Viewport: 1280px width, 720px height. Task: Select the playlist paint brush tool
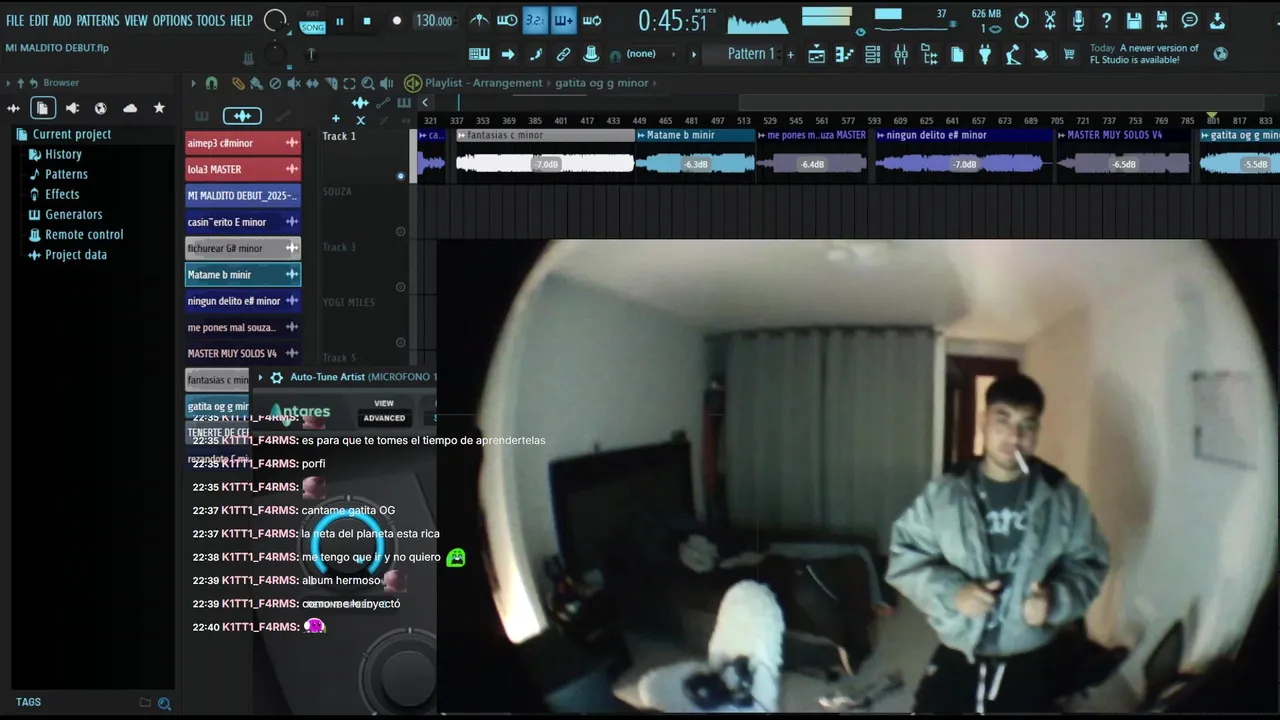coord(256,83)
